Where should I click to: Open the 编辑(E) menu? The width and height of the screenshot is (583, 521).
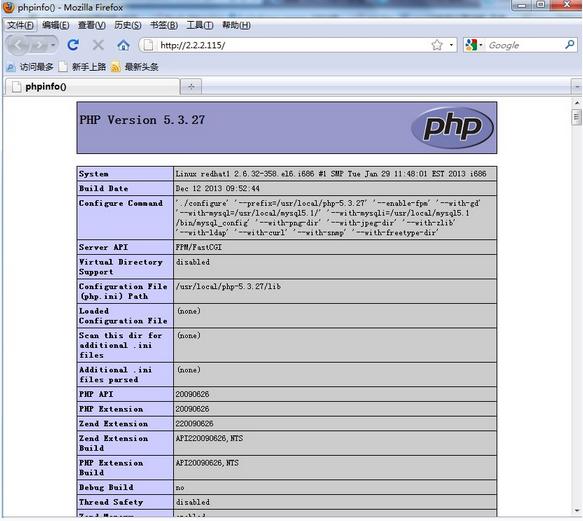56,25
